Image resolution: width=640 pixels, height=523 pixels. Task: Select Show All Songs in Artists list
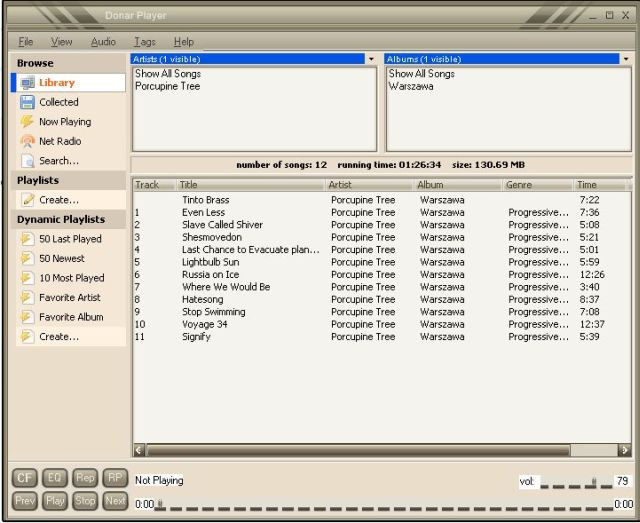(168, 74)
